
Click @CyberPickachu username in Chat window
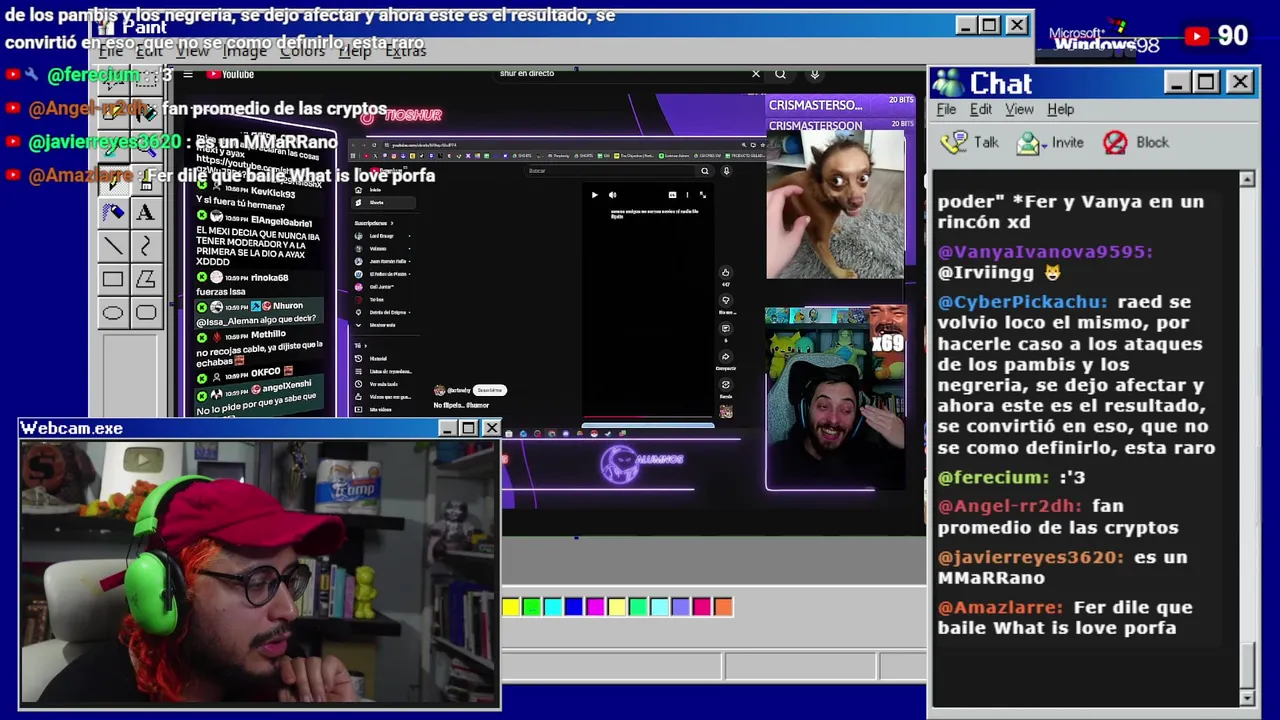point(1023,302)
